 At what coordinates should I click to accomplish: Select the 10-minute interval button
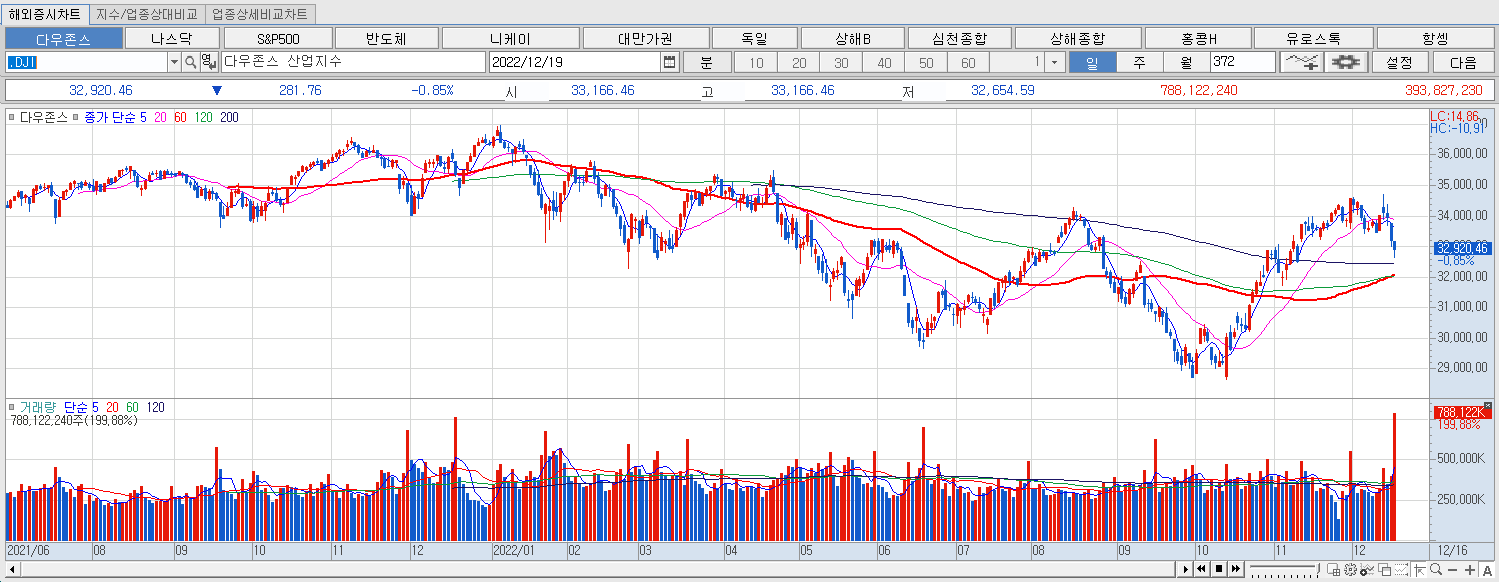(756, 62)
